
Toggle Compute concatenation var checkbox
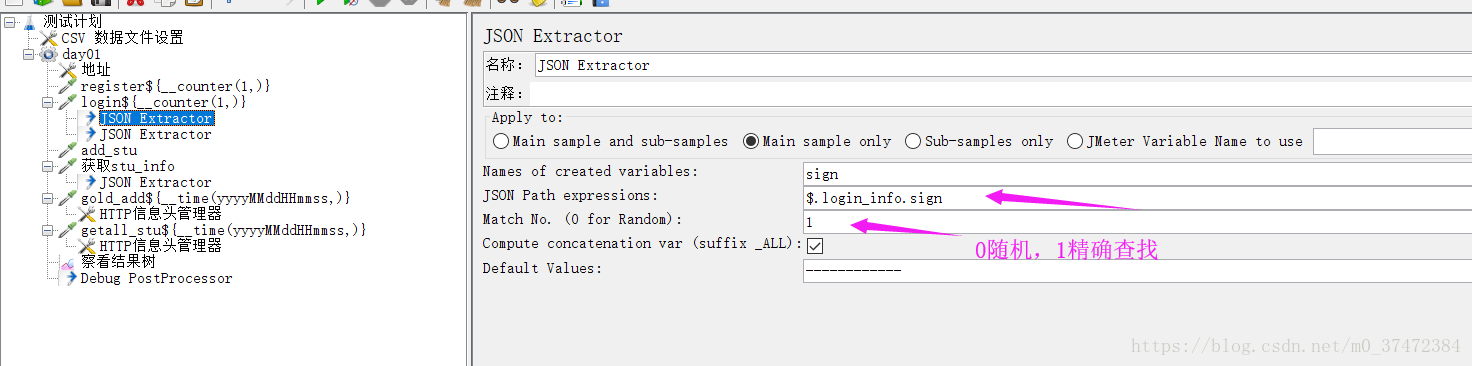[x=816, y=244]
